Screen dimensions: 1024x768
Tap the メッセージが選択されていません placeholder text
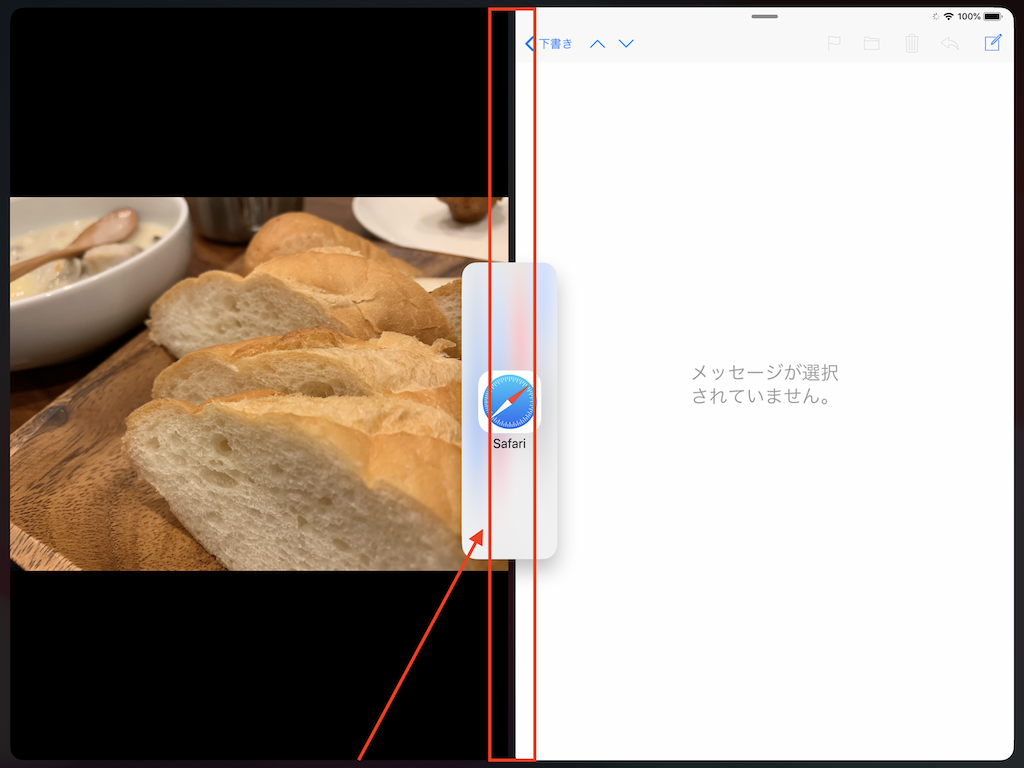coord(765,384)
